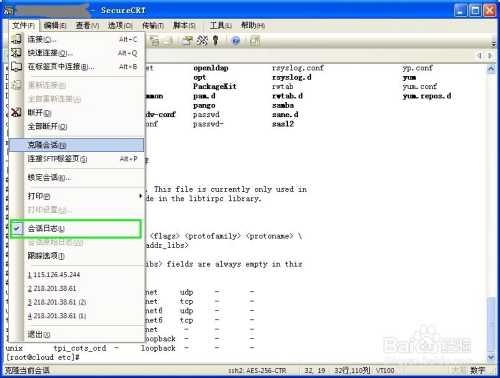The height and width of the screenshot is (378, 500).
Task: Click the tab scroll right arrow
Action: 490,56
